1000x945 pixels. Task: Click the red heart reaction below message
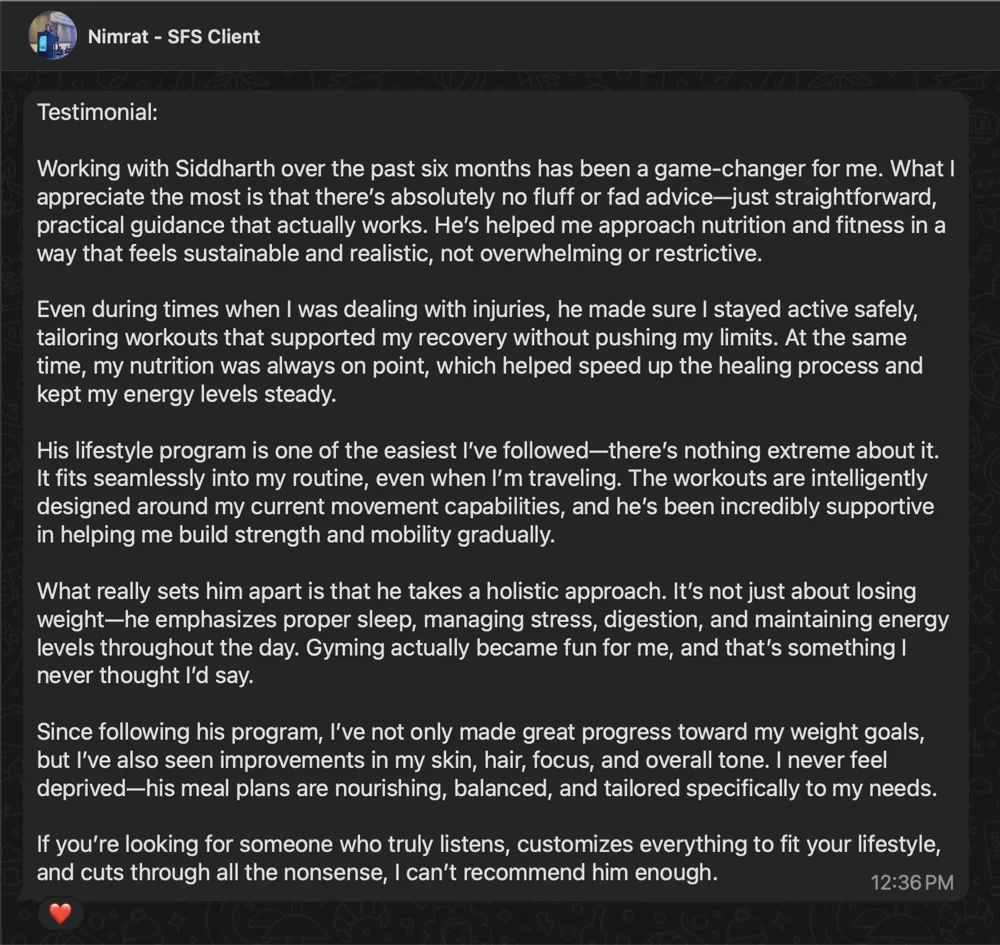(x=60, y=913)
